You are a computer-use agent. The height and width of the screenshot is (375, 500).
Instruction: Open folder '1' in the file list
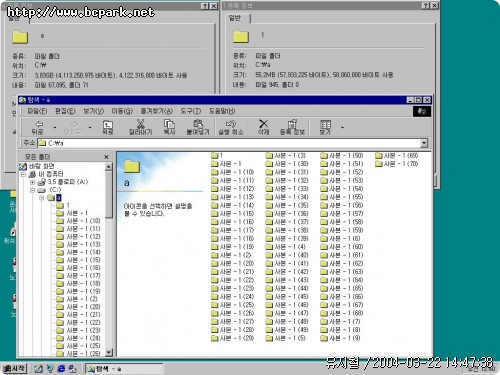pyautogui.click(x=217, y=155)
